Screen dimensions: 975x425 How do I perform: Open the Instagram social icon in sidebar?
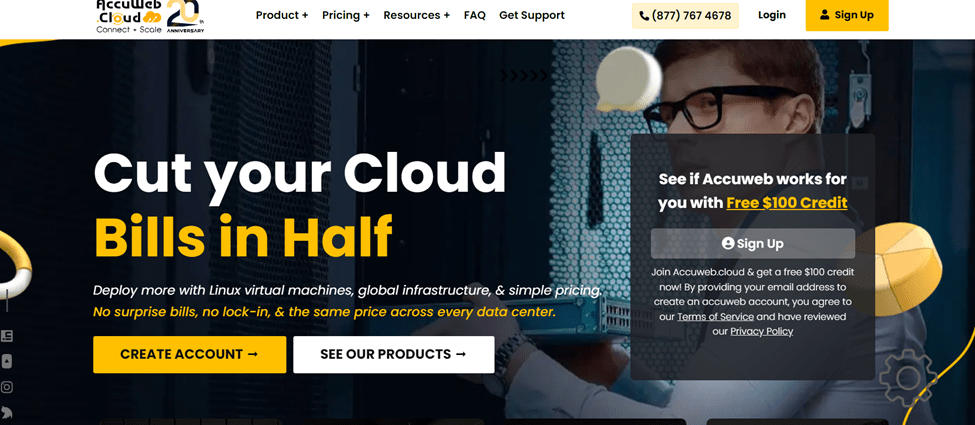click(7, 387)
